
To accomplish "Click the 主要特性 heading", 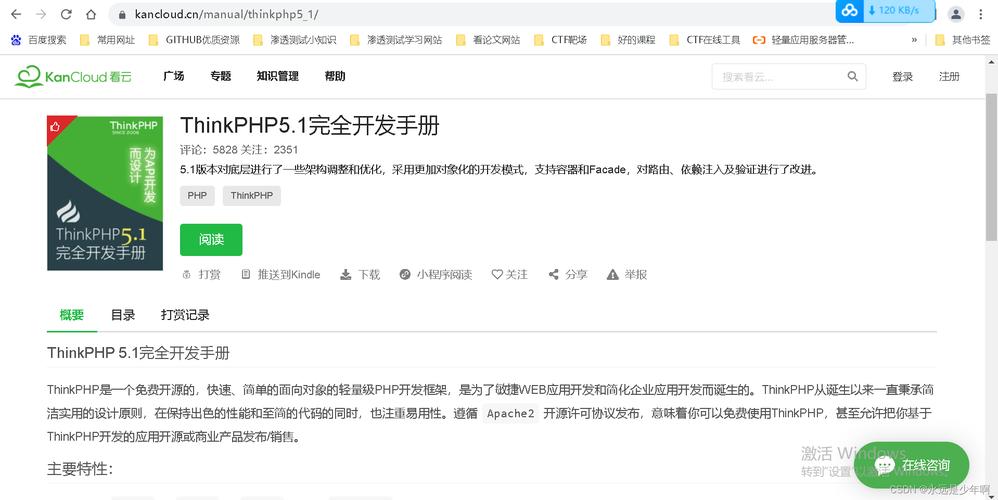I will [80, 469].
